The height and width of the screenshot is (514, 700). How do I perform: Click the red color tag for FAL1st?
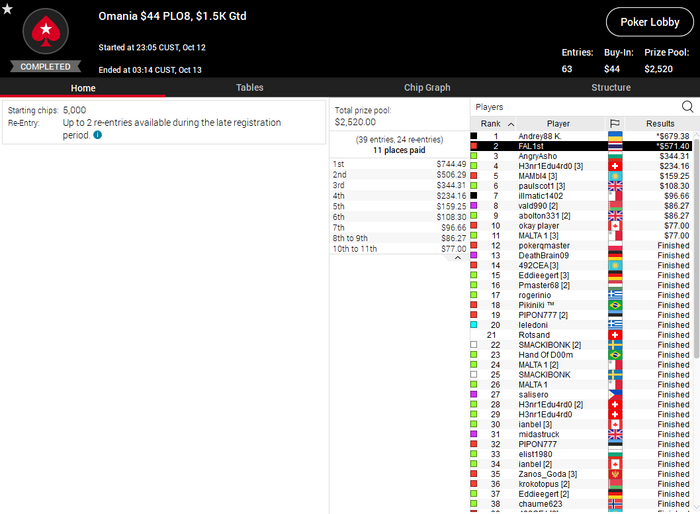474,146
